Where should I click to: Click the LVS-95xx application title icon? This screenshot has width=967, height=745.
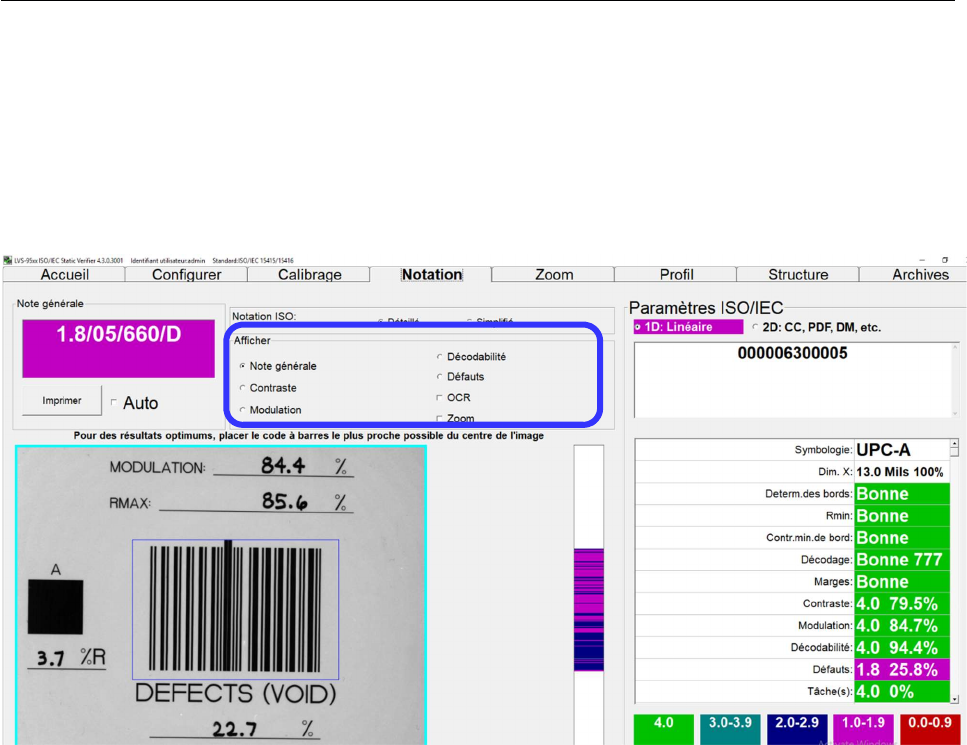7,260
